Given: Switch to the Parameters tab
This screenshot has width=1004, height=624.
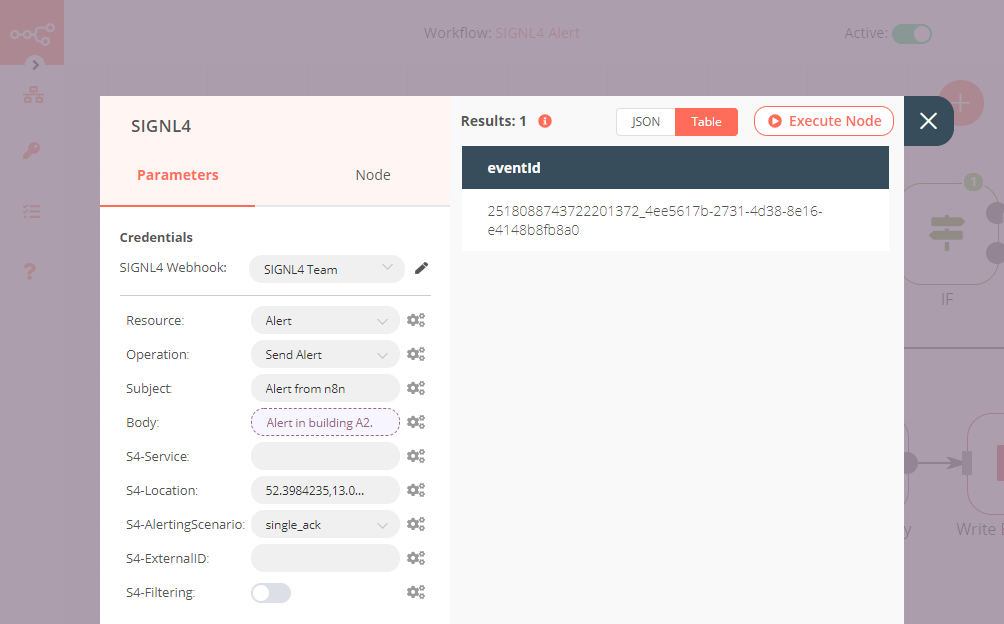Looking at the screenshot, I should click(177, 175).
